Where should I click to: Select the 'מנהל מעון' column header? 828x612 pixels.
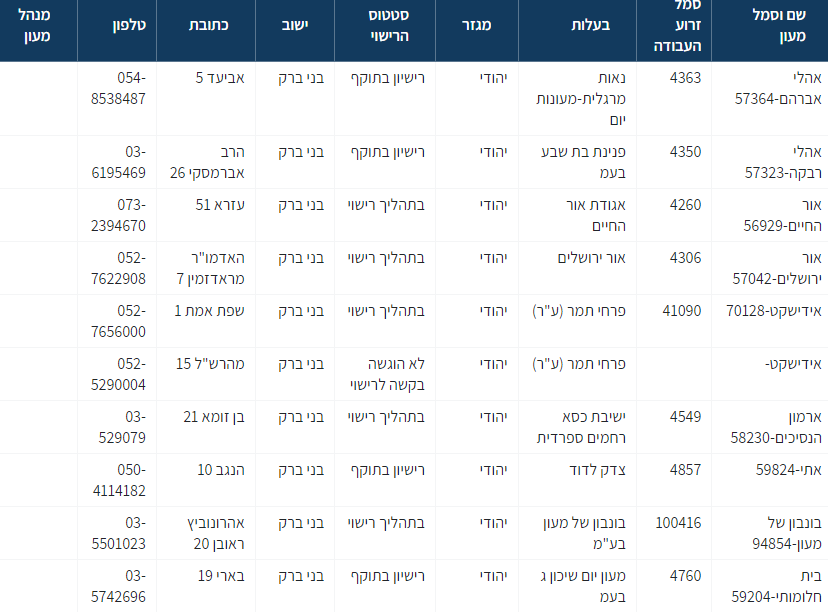coord(36,26)
